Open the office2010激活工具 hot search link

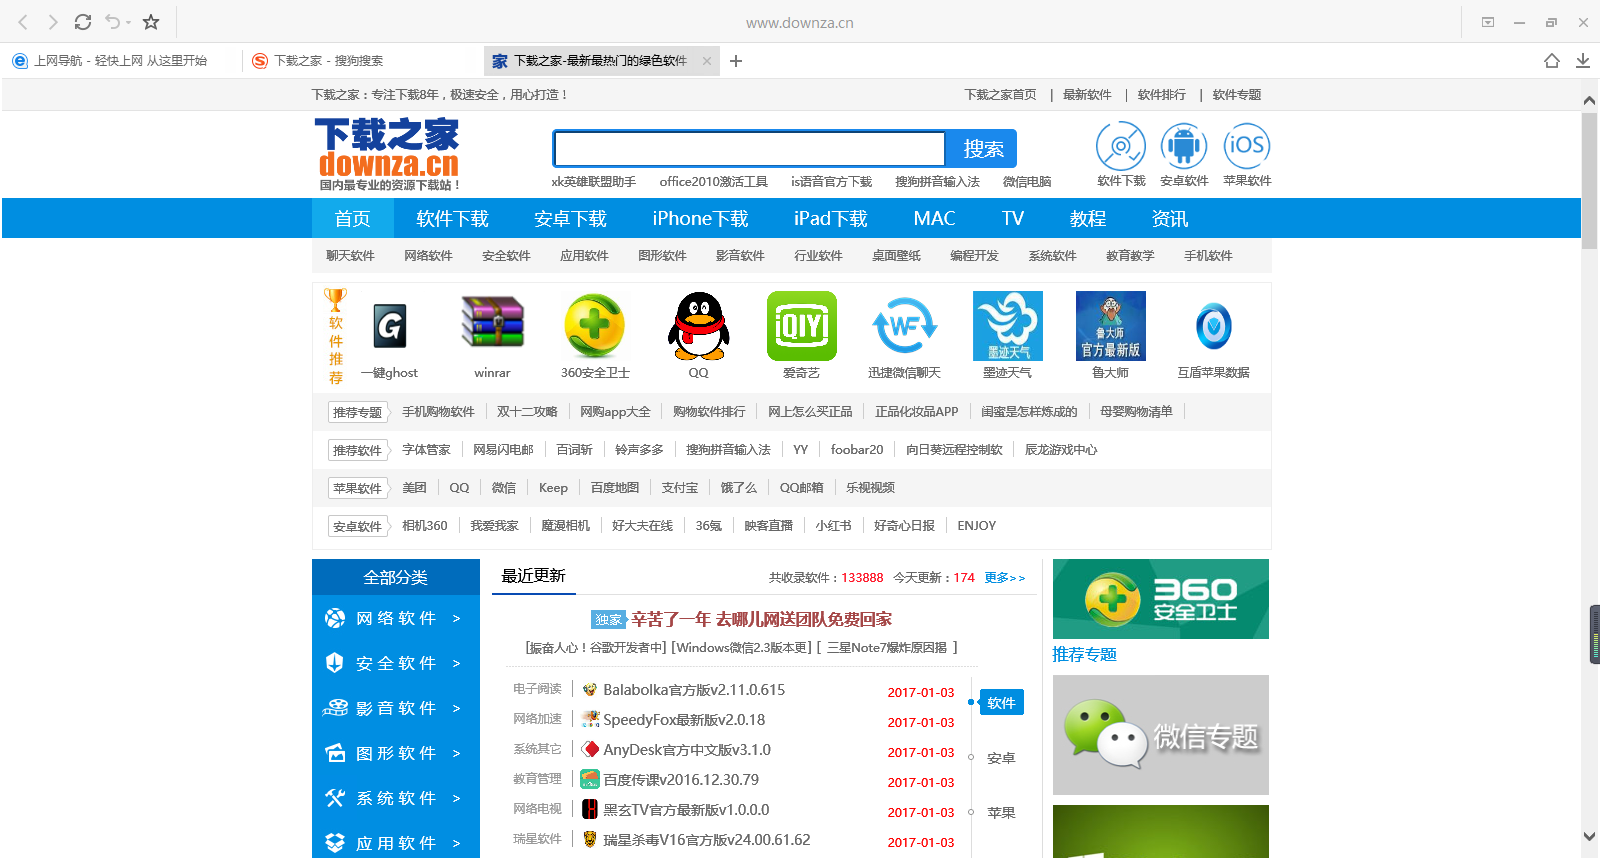713,182
